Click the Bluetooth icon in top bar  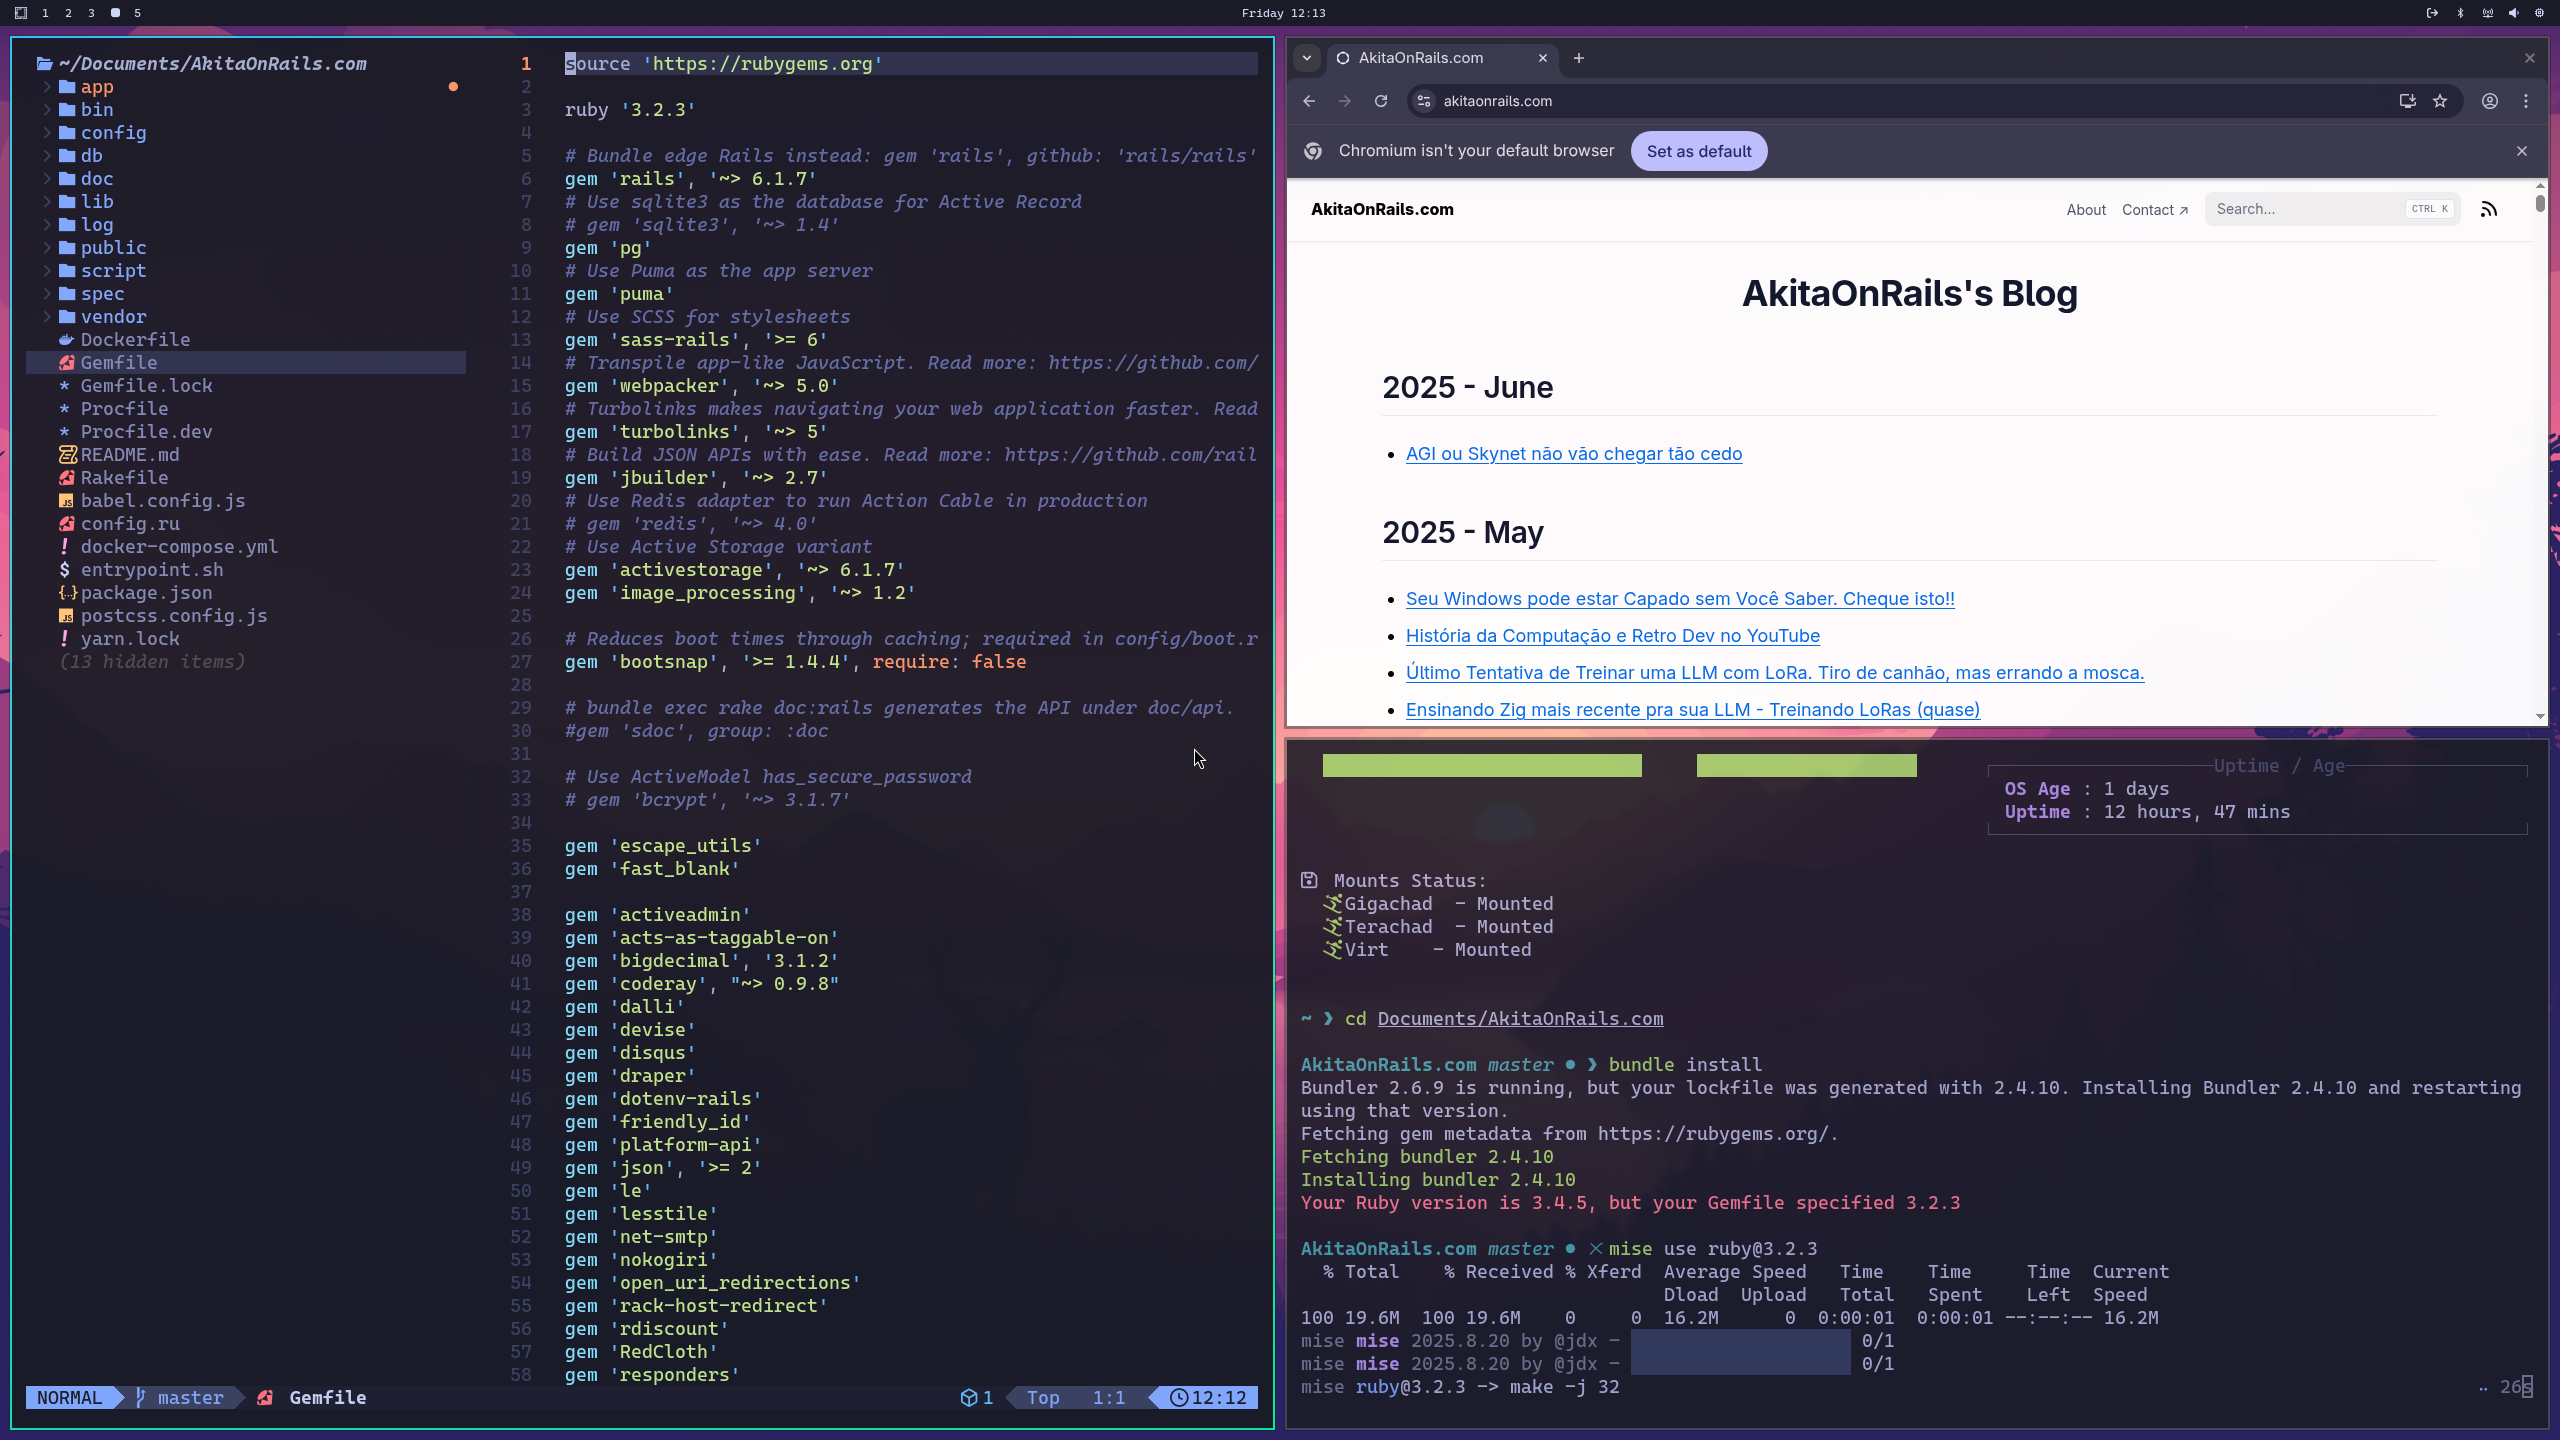point(2461,13)
